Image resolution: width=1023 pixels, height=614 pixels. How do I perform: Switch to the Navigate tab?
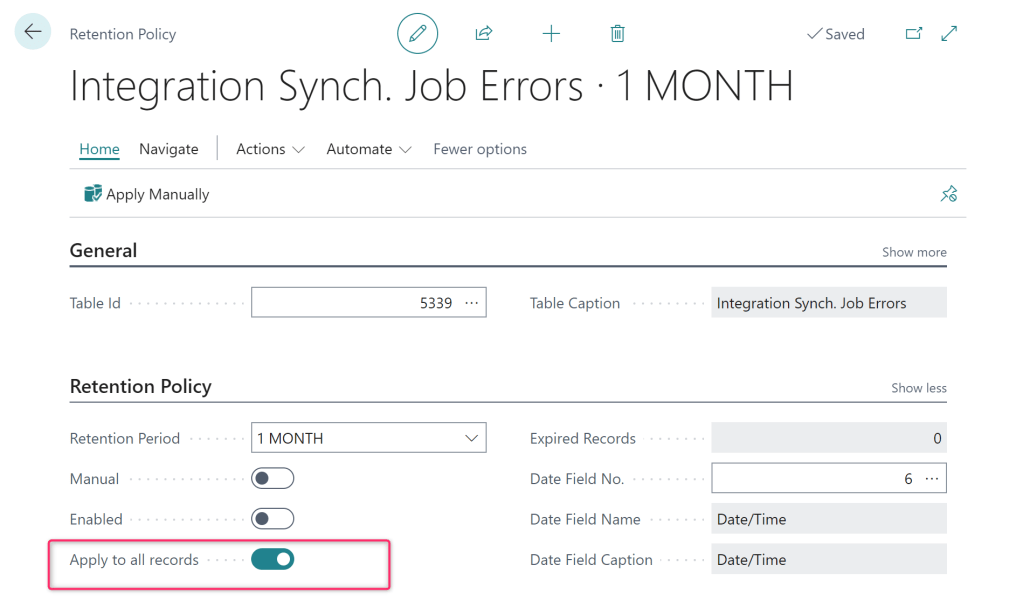[168, 149]
